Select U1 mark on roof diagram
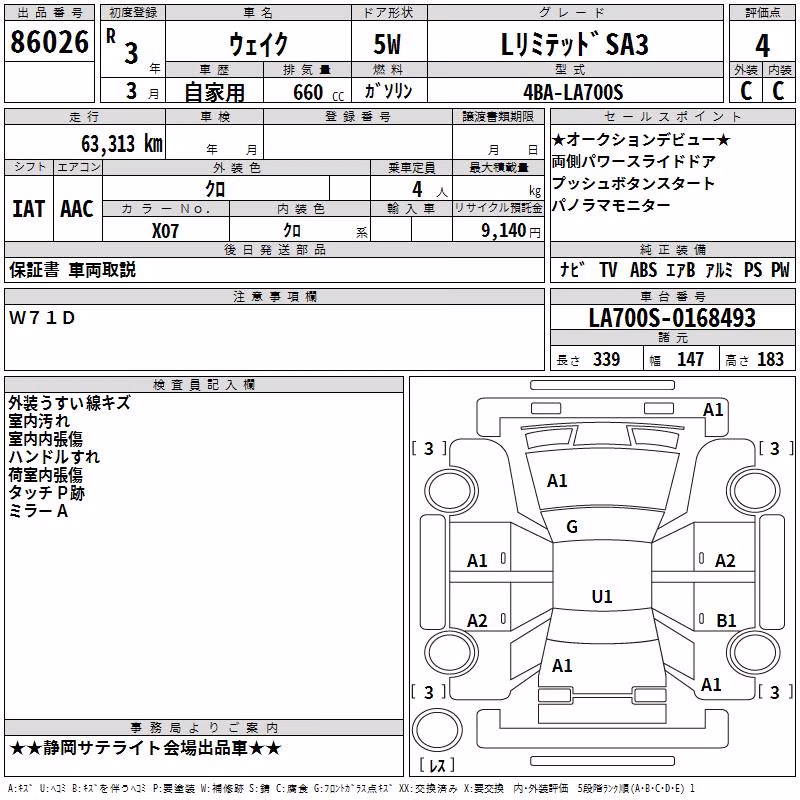 602,596
